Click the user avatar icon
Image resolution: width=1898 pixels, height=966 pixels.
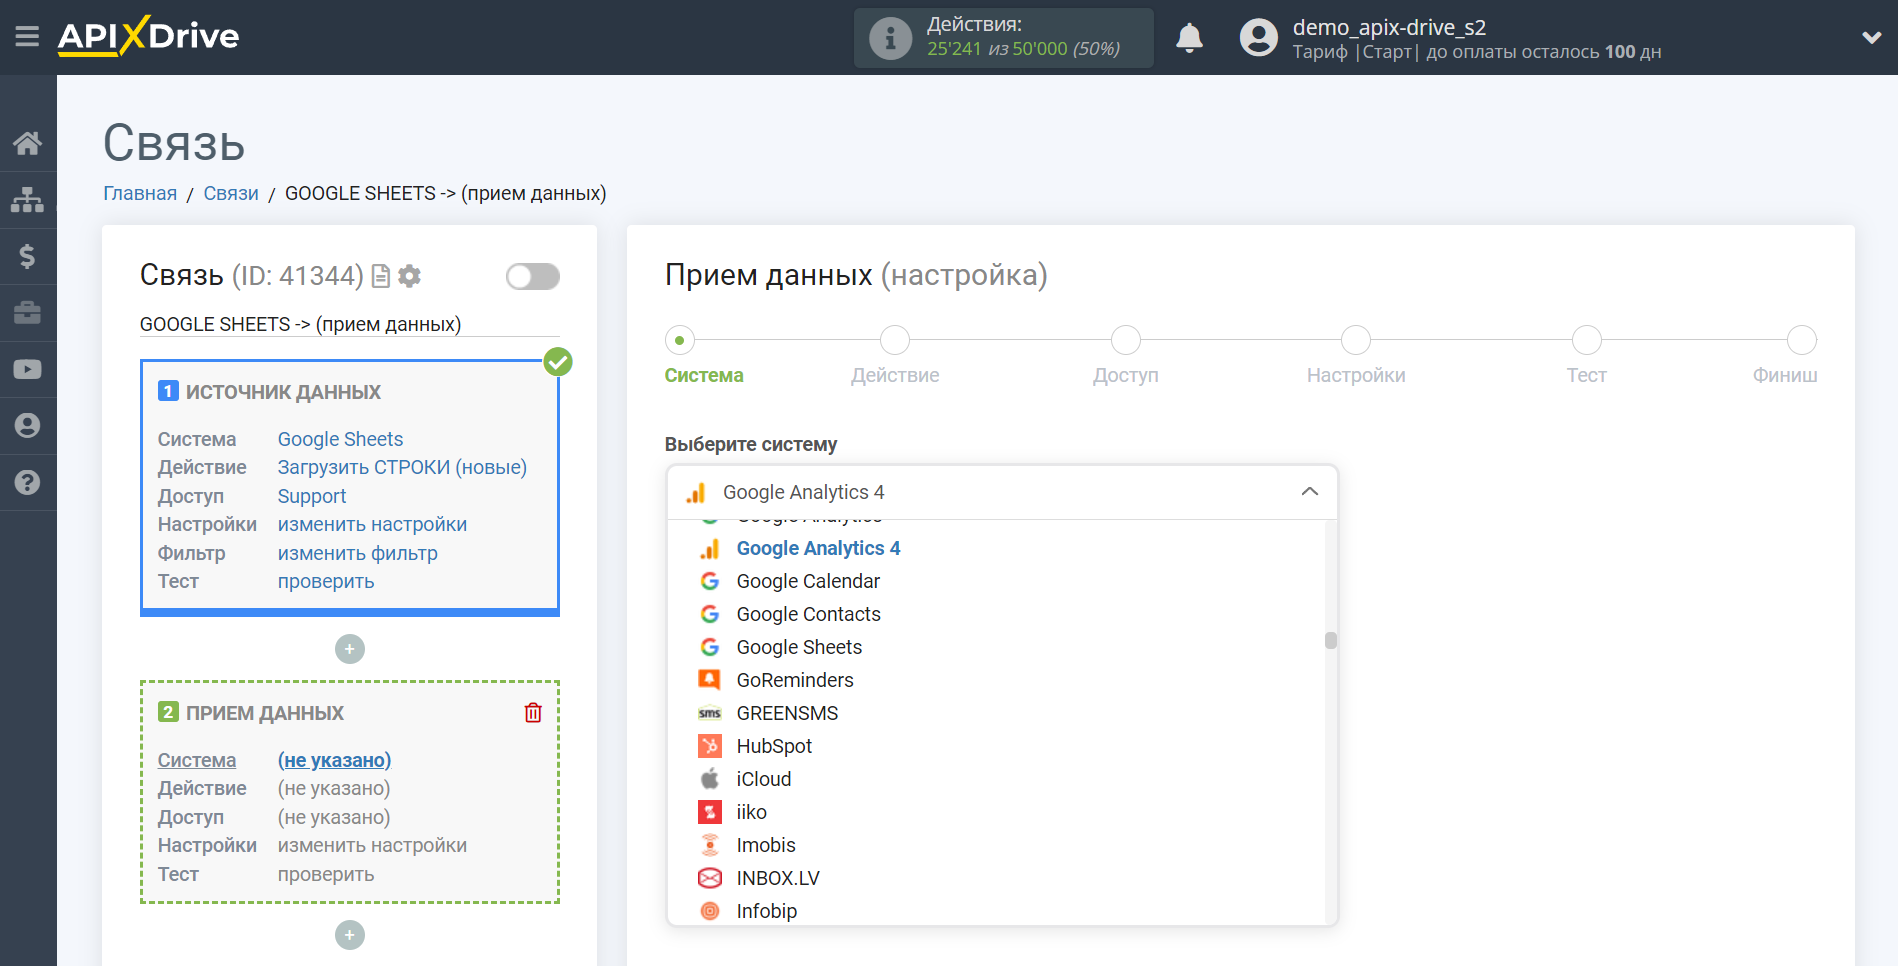click(1258, 38)
